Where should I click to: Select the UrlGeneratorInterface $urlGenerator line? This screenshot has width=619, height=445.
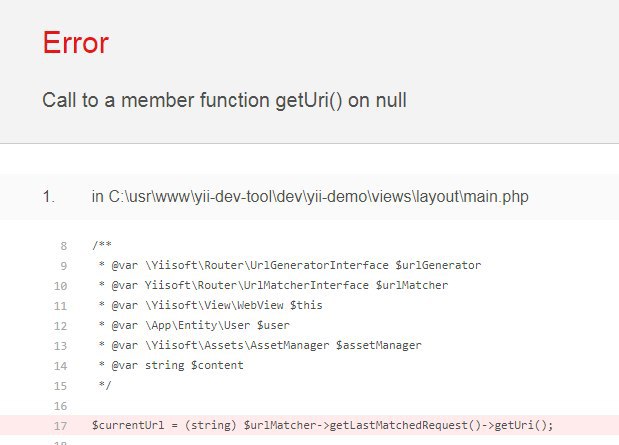pos(290,265)
